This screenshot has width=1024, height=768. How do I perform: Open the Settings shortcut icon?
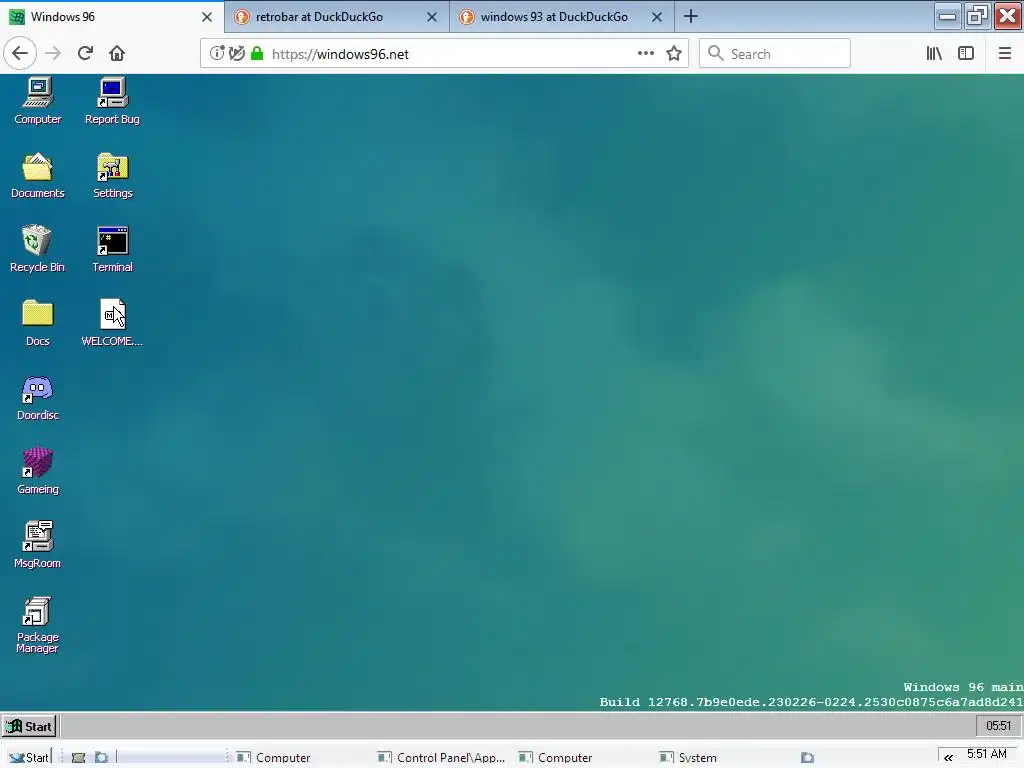point(112,175)
